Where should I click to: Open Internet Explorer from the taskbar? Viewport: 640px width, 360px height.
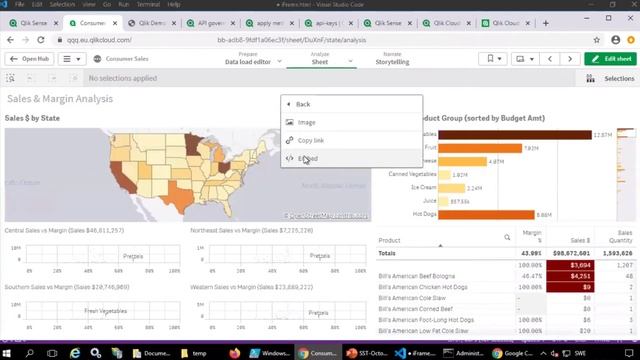pyautogui.click(x=75, y=353)
